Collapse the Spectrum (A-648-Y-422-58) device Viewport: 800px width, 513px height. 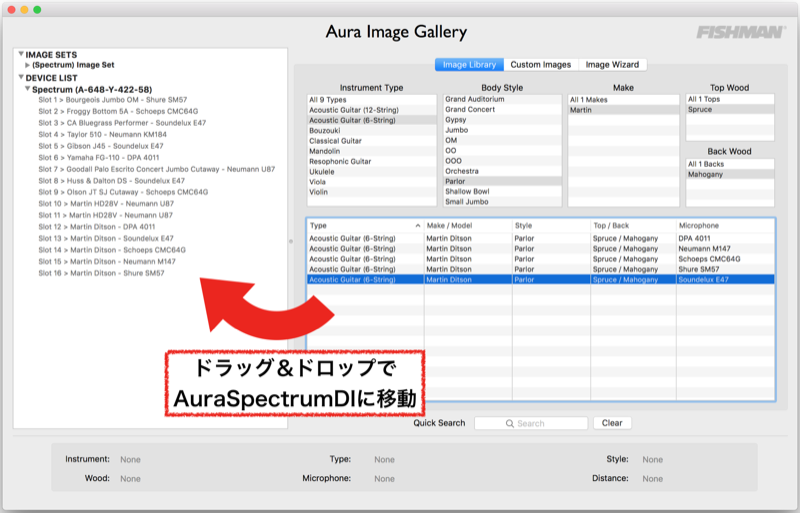click(28, 89)
